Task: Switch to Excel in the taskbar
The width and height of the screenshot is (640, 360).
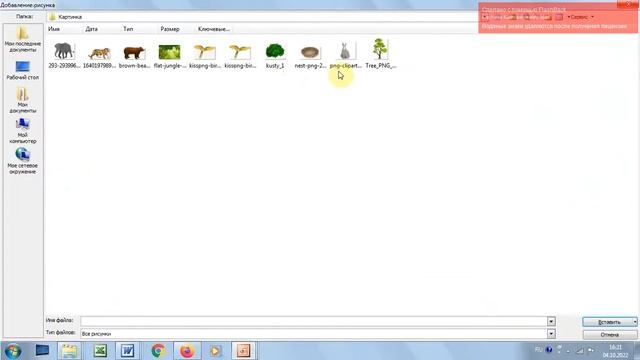Action: [100, 351]
